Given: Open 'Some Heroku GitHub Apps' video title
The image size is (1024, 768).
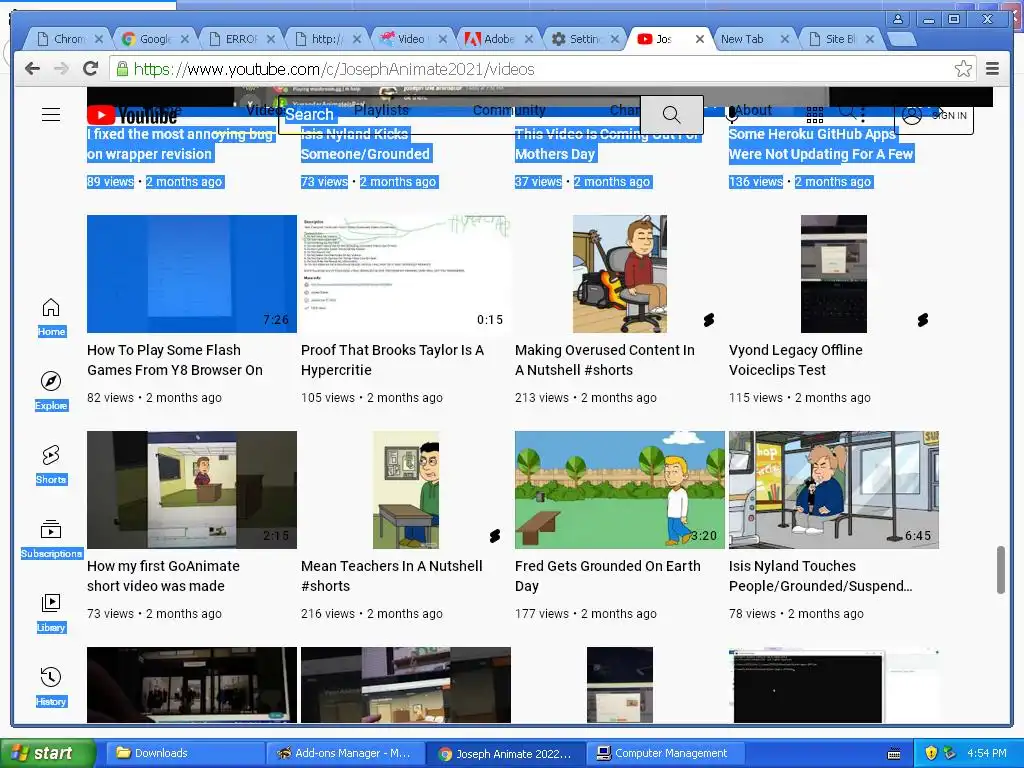Looking at the screenshot, I should tap(822, 144).
